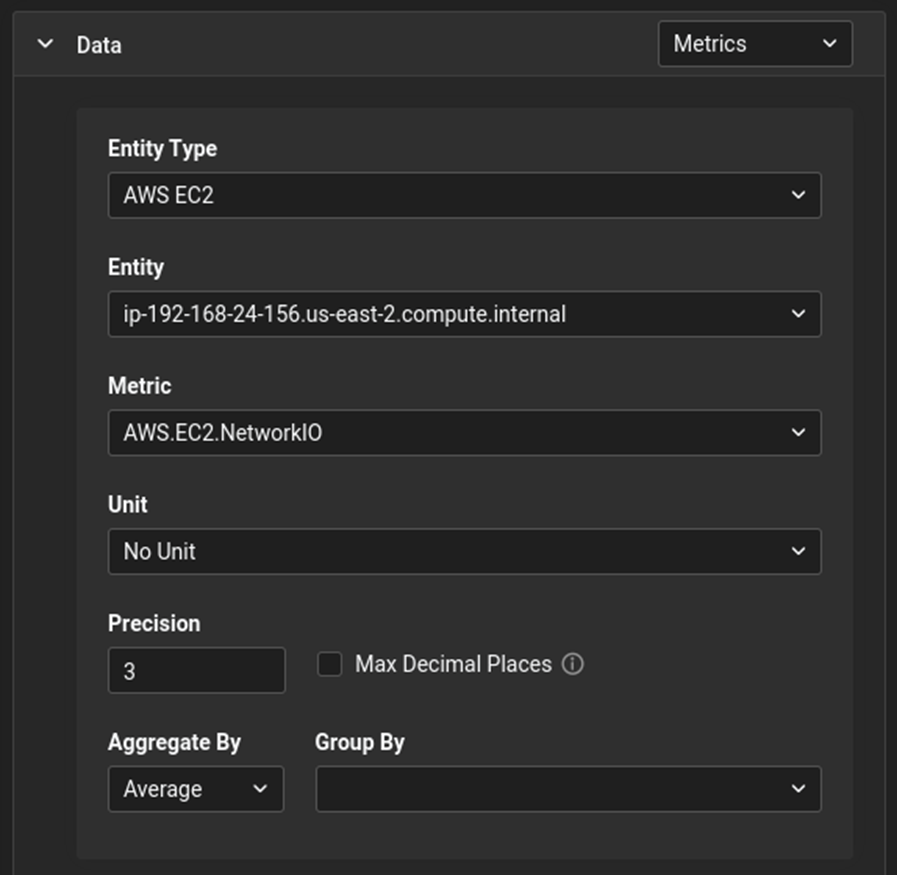Open the ip-192-168-24-156 entity dropdown
Viewport: 897px width, 875px height.
pos(450,314)
